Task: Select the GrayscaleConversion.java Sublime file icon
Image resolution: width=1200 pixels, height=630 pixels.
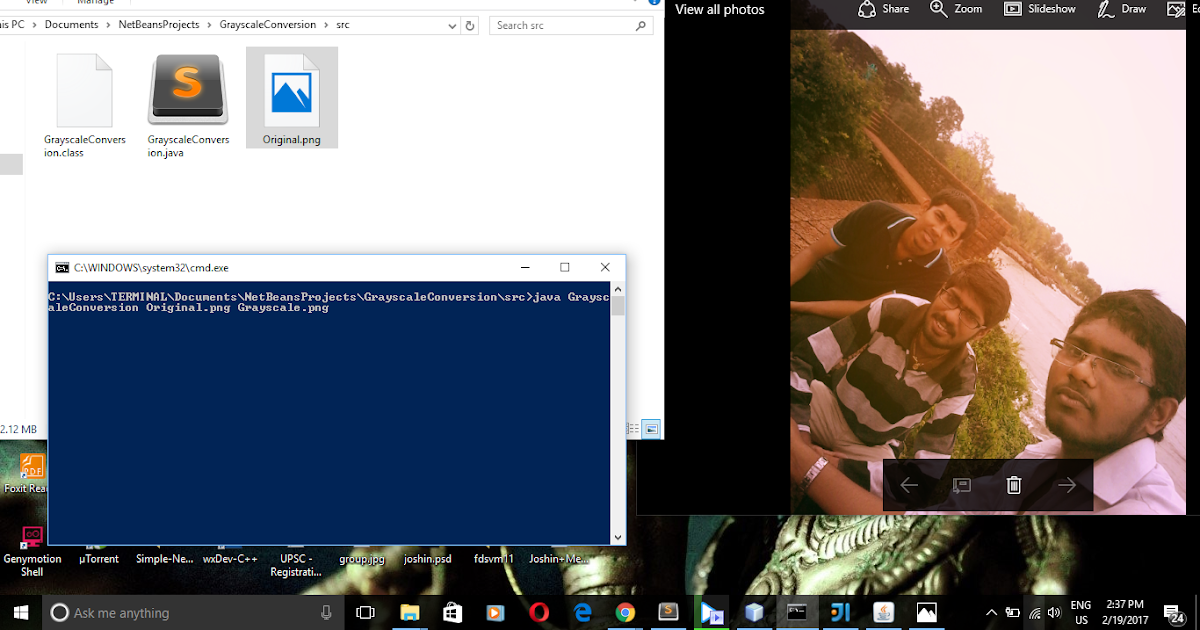Action: (188, 90)
